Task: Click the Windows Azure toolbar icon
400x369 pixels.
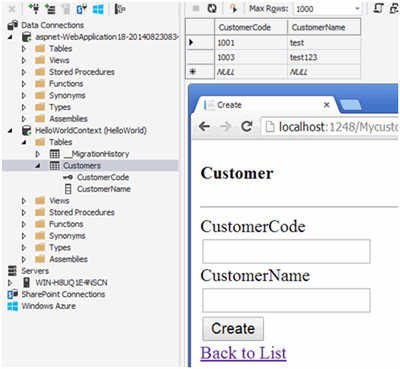Action: tap(98, 9)
